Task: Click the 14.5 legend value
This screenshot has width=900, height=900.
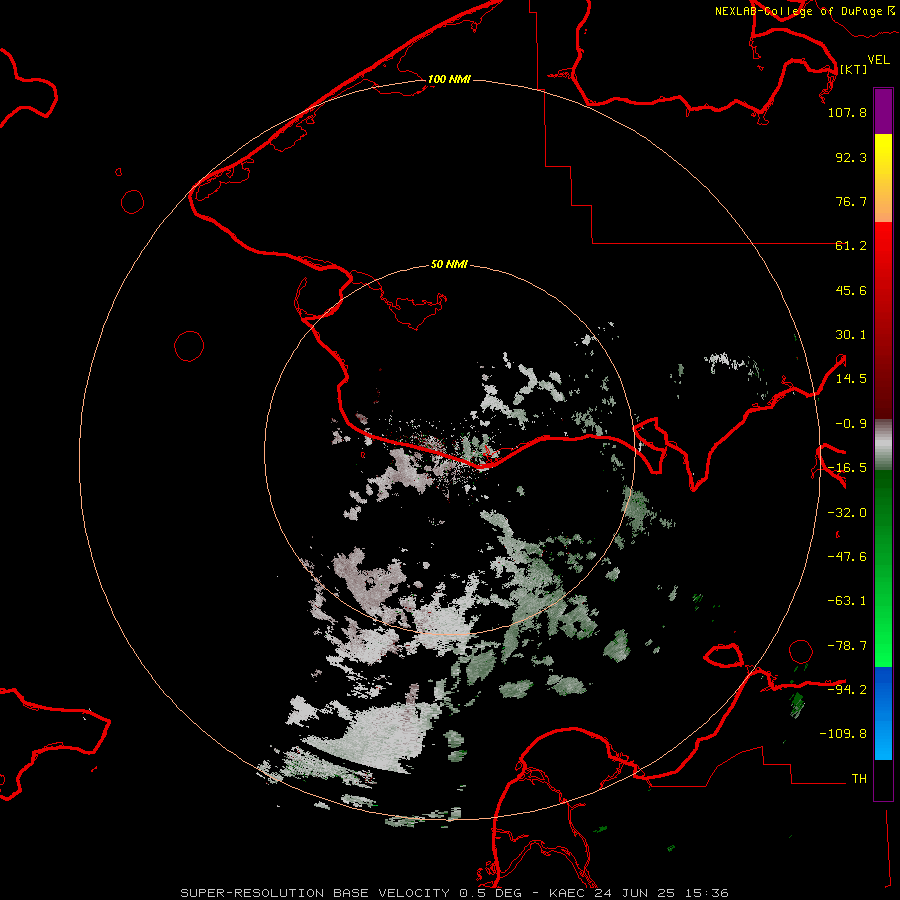Action: pyautogui.click(x=851, y=379)
